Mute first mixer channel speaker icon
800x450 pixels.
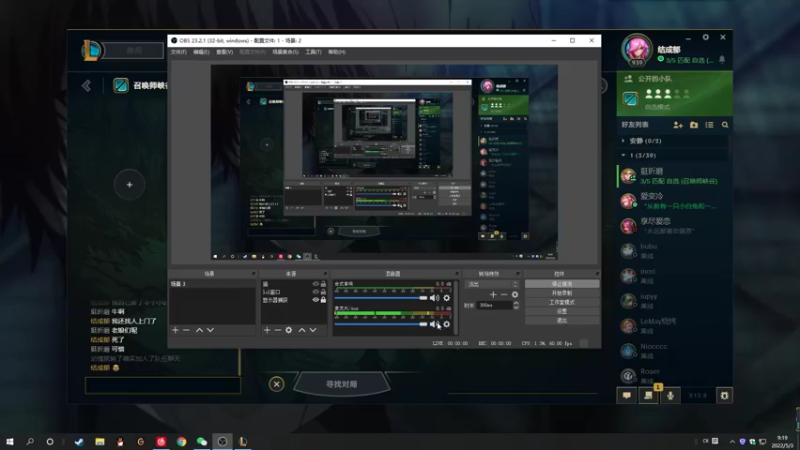click(x=434, y=298)
